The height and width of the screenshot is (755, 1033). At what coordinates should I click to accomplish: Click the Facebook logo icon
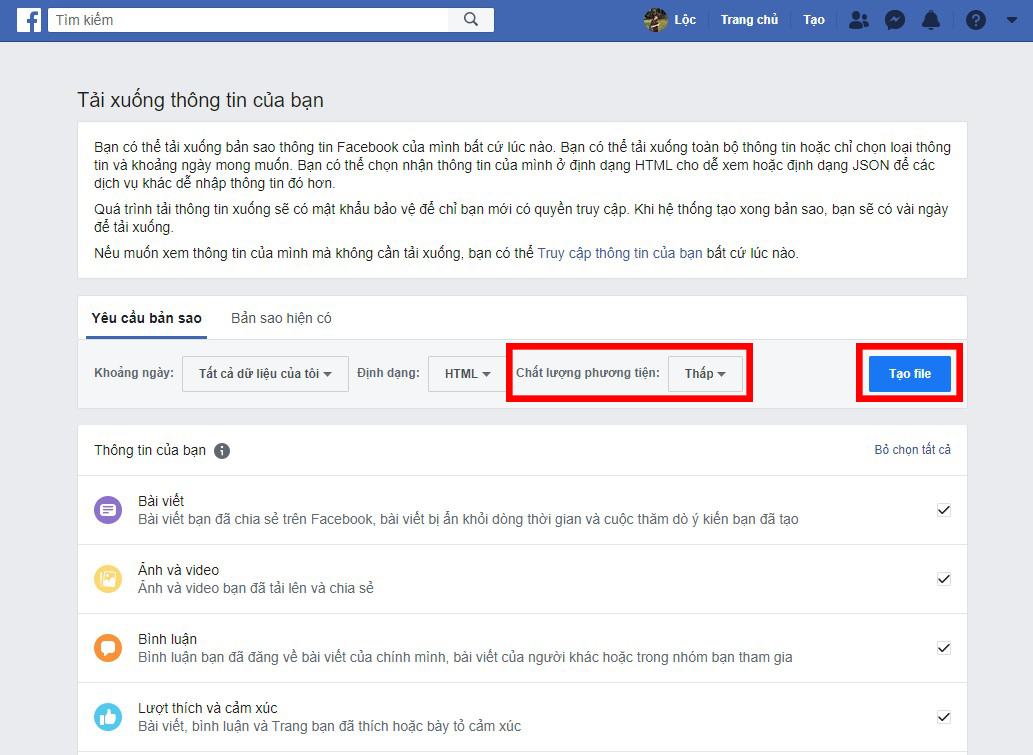[29, 20]
